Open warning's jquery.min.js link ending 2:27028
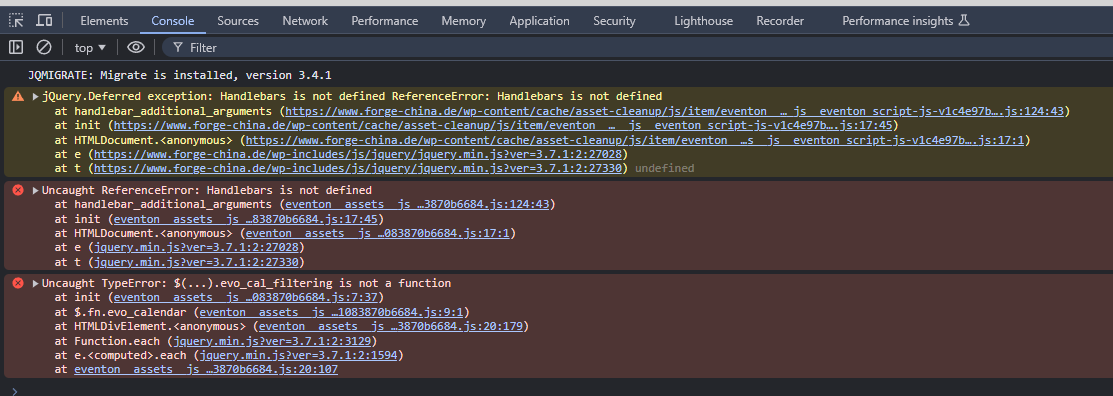 [x=358, y=154]
